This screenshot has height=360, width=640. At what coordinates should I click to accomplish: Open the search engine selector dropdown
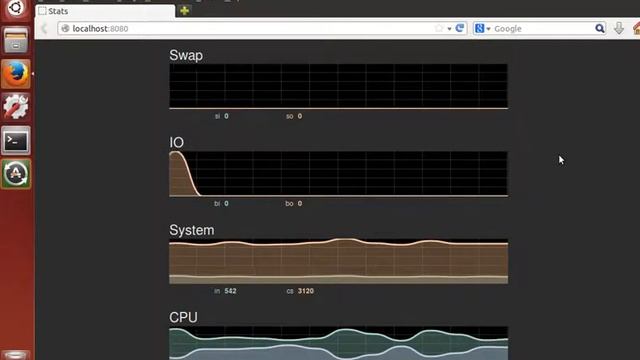tap(482, 29)
